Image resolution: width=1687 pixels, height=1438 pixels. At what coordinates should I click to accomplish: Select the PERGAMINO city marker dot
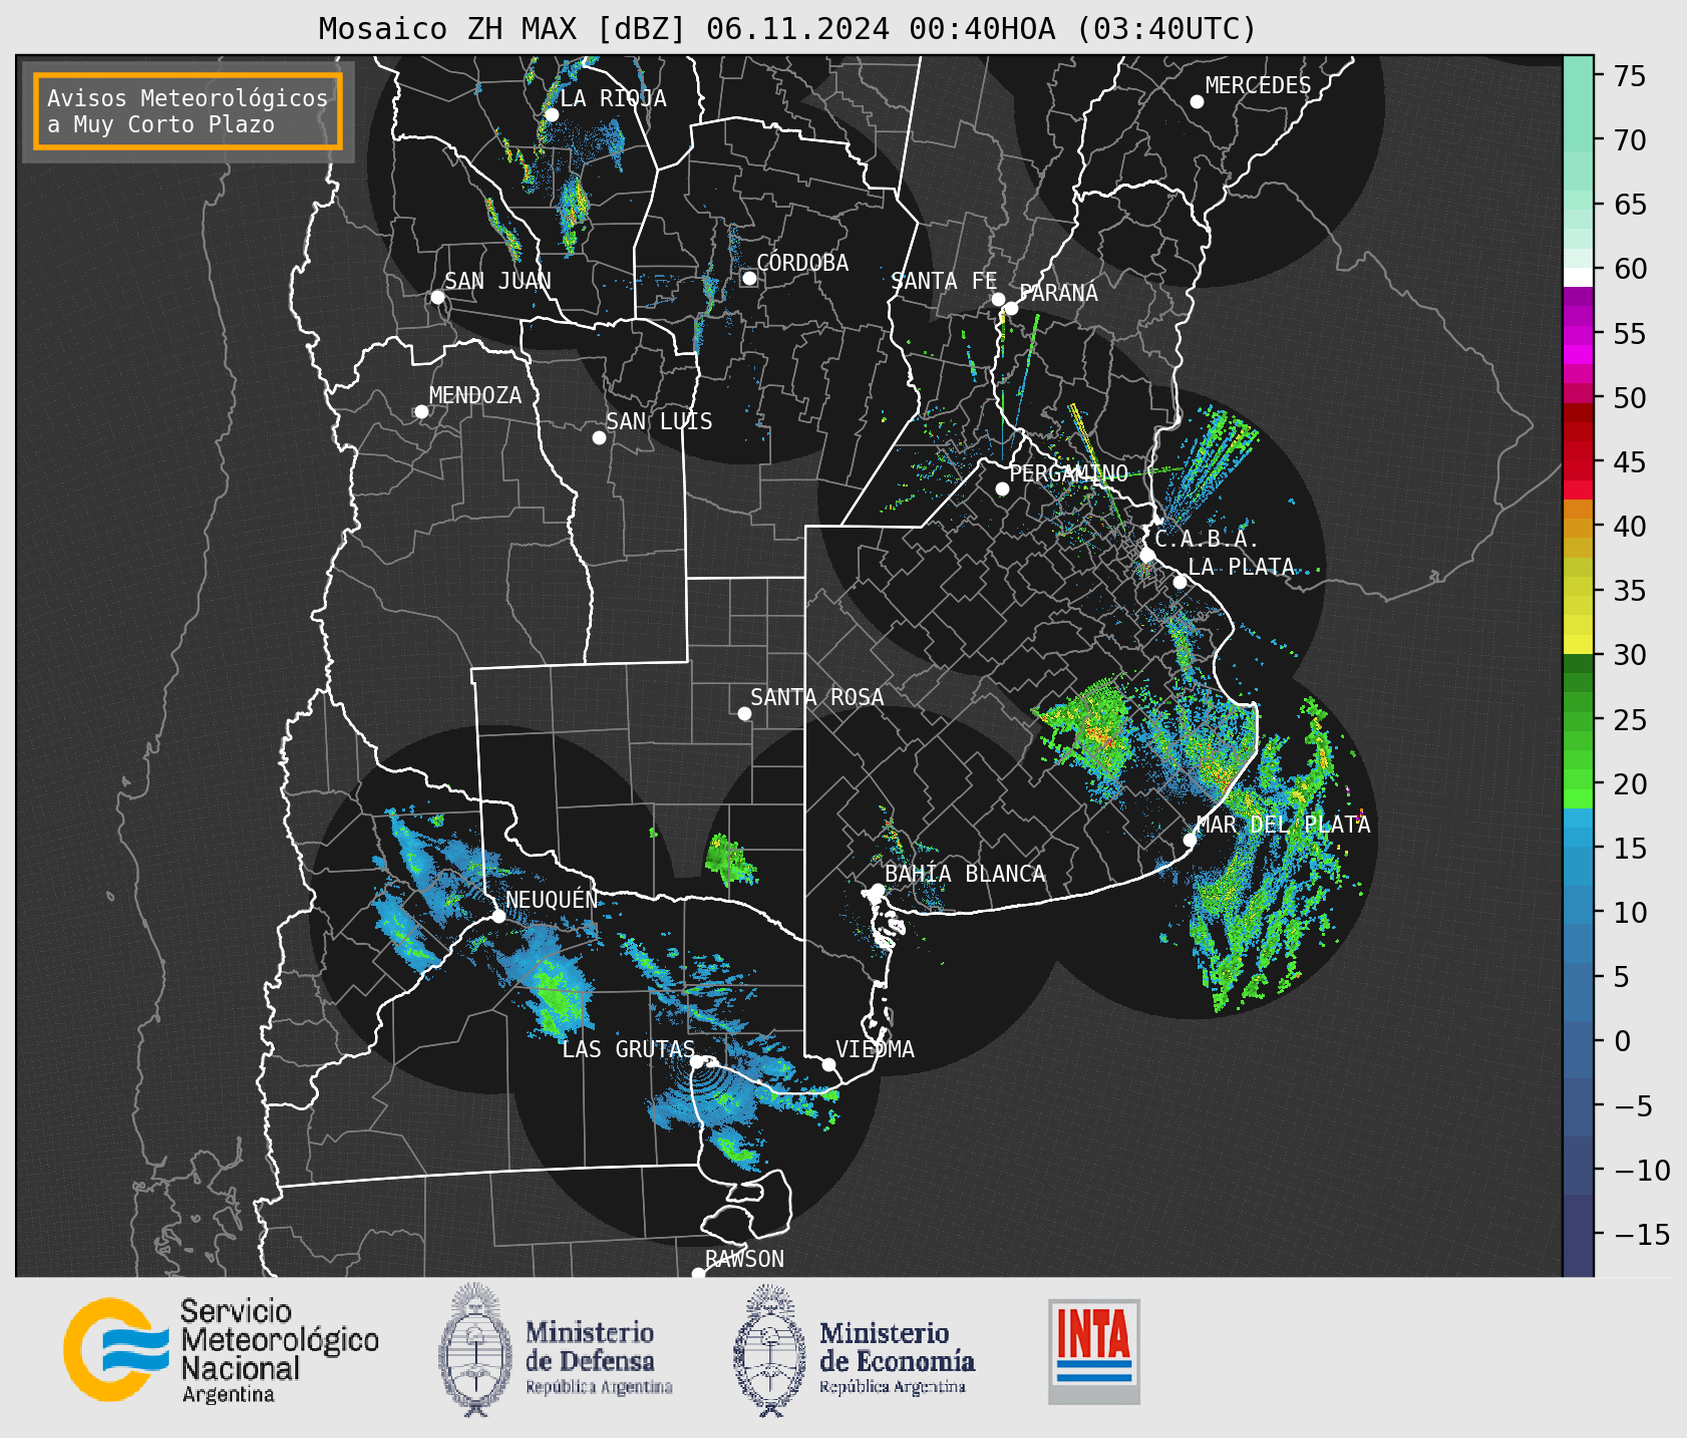(1002, 489)
